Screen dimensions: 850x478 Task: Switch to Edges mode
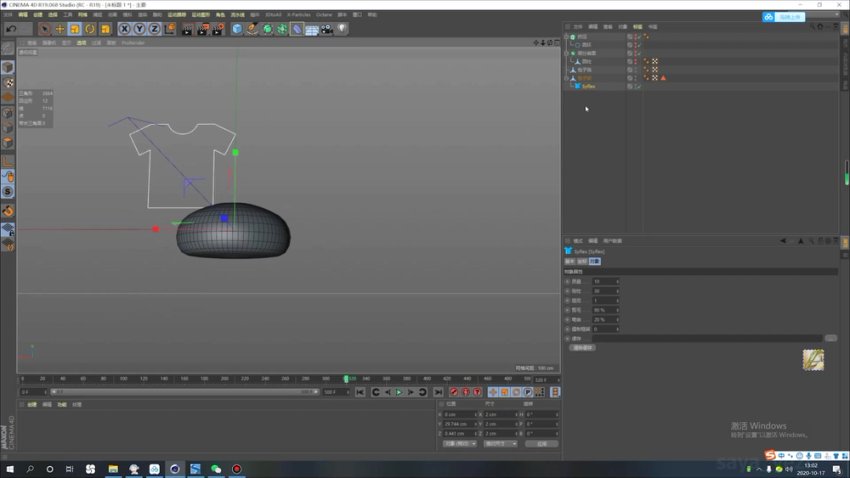tap(8, 127)
